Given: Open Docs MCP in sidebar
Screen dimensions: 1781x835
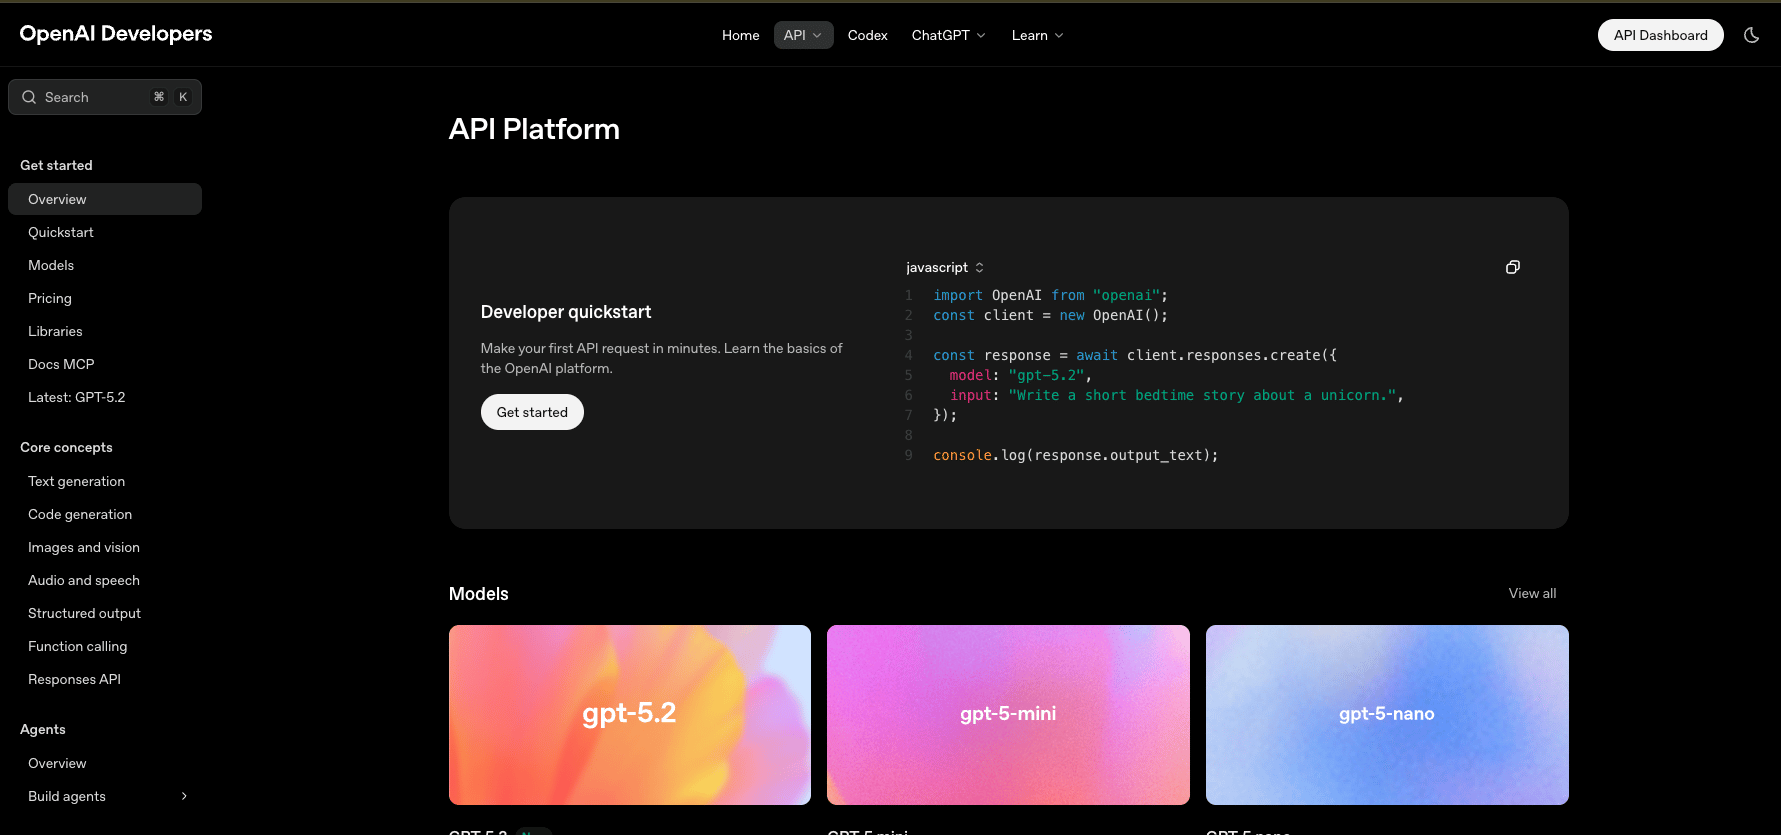Looking at the screenshot, I should coord(105,364).
